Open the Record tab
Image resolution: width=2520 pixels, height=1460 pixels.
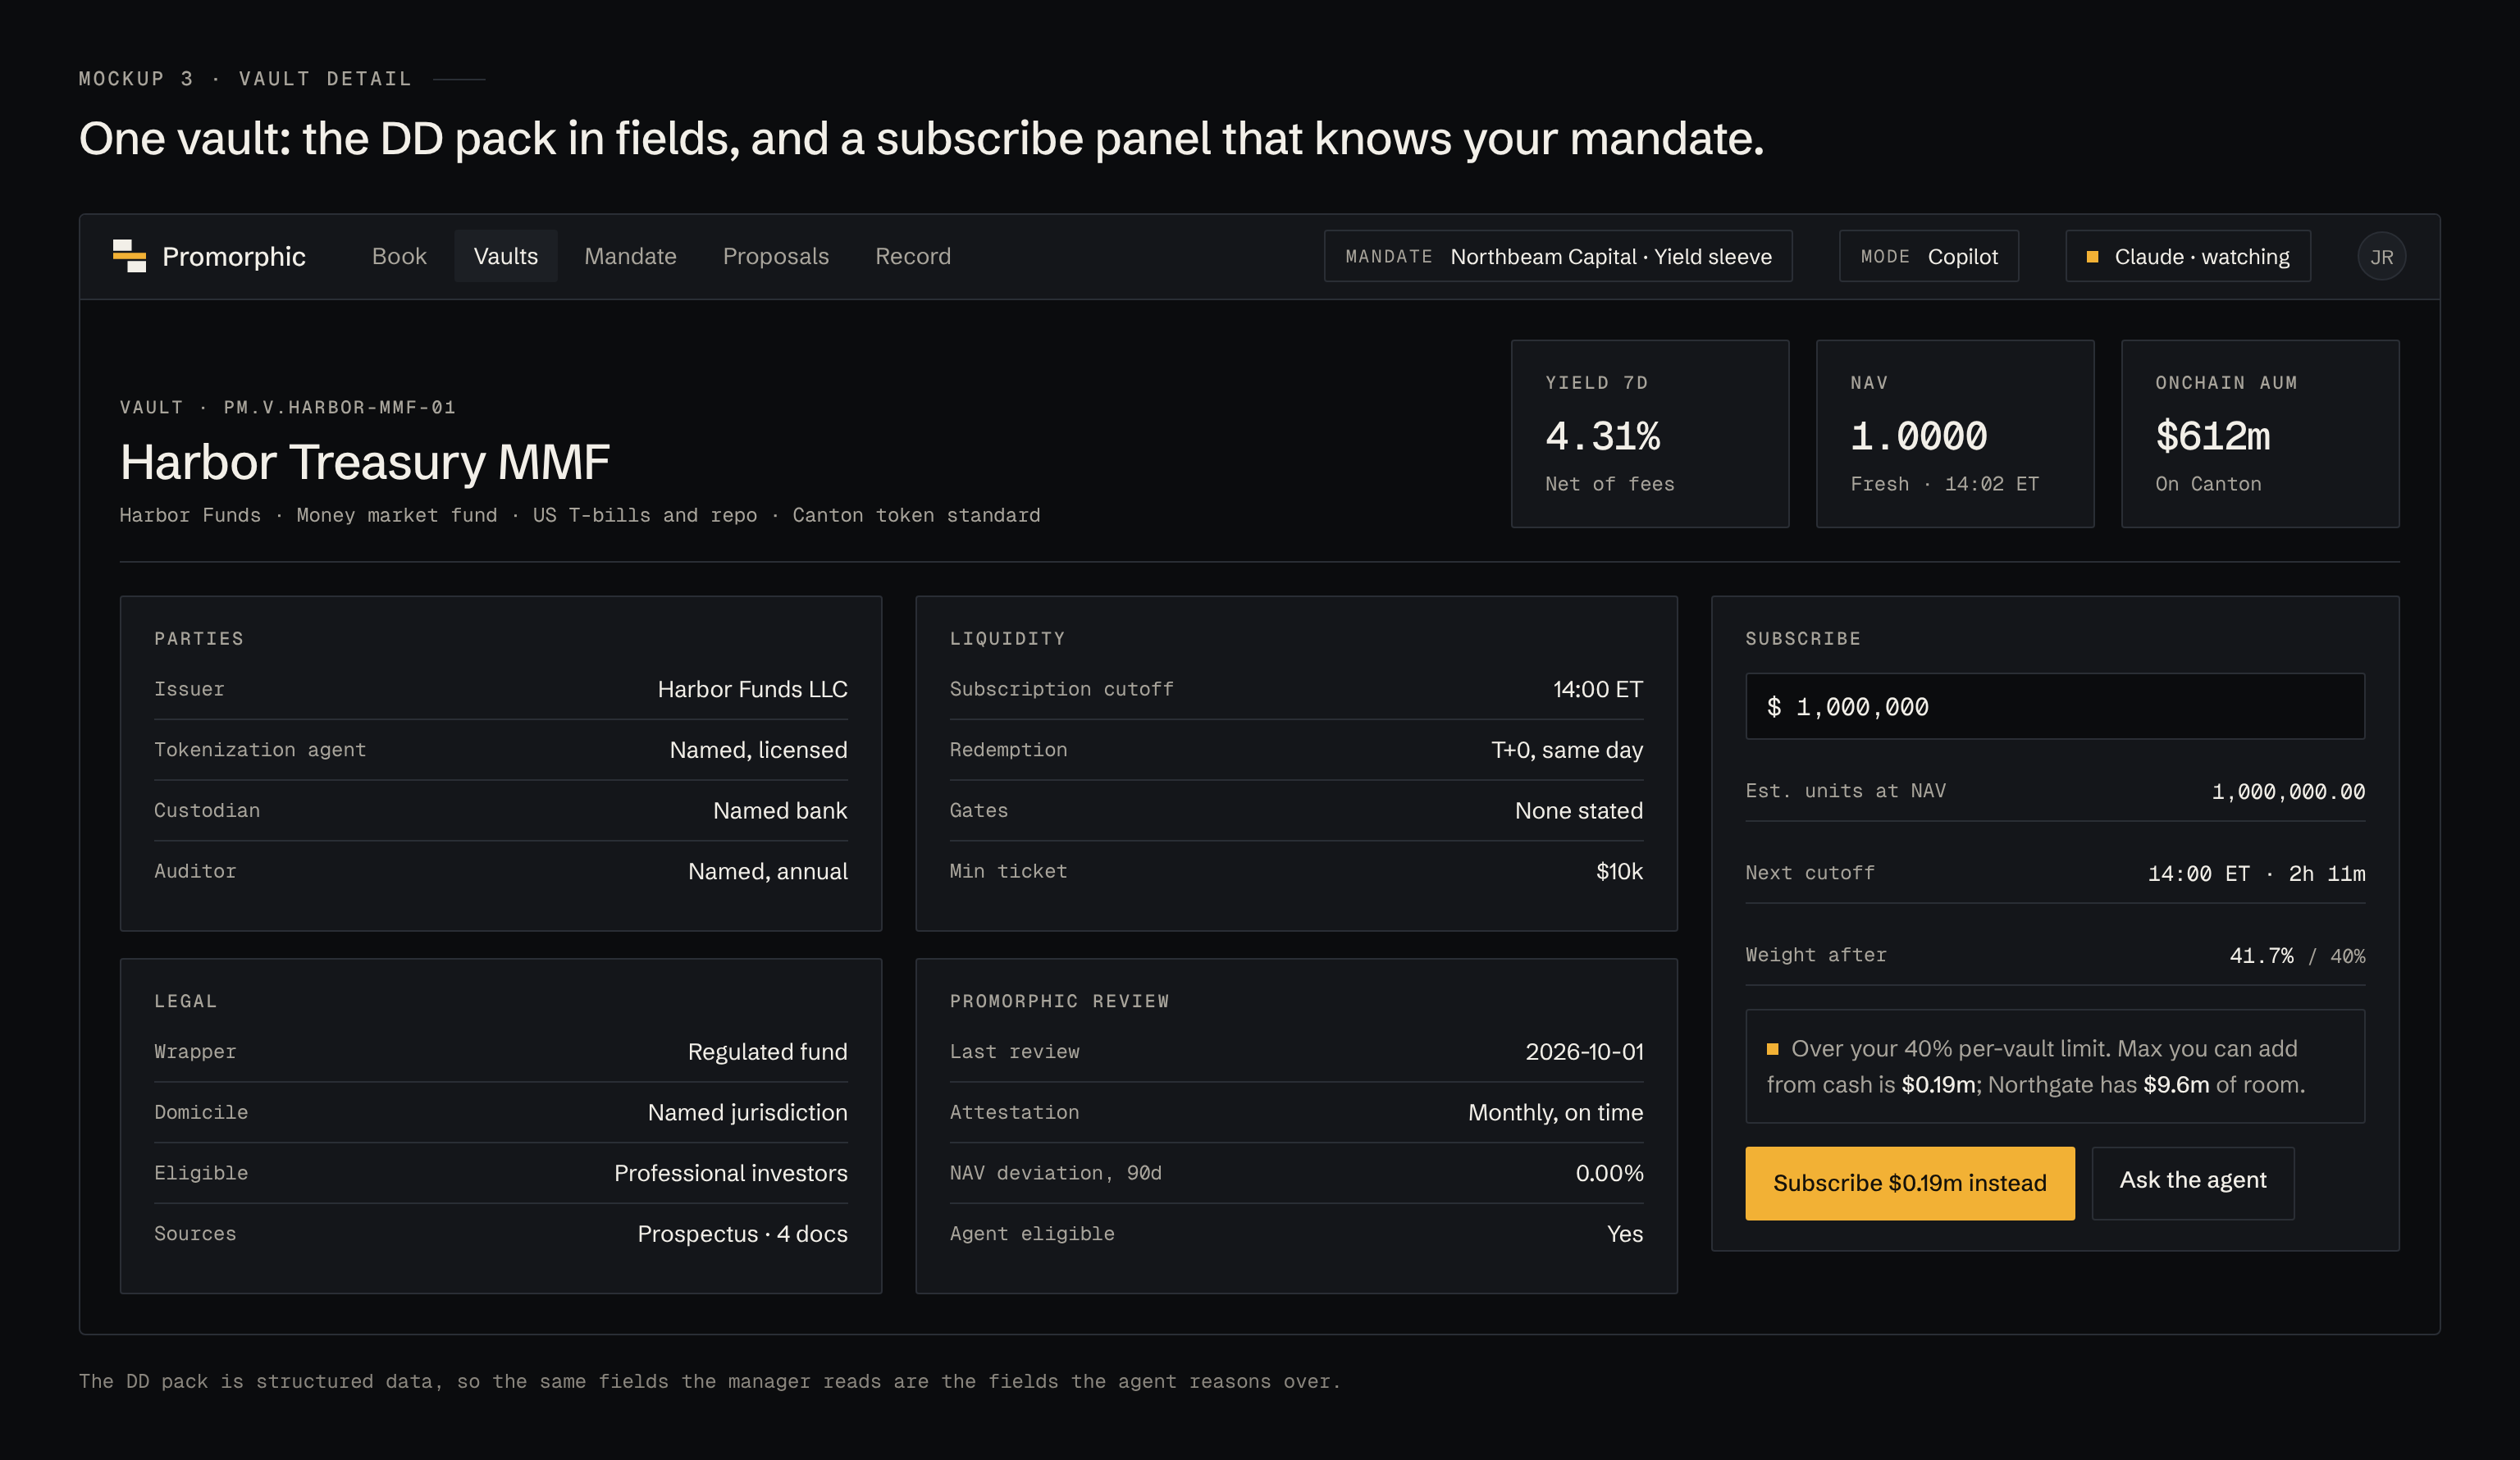912,256
